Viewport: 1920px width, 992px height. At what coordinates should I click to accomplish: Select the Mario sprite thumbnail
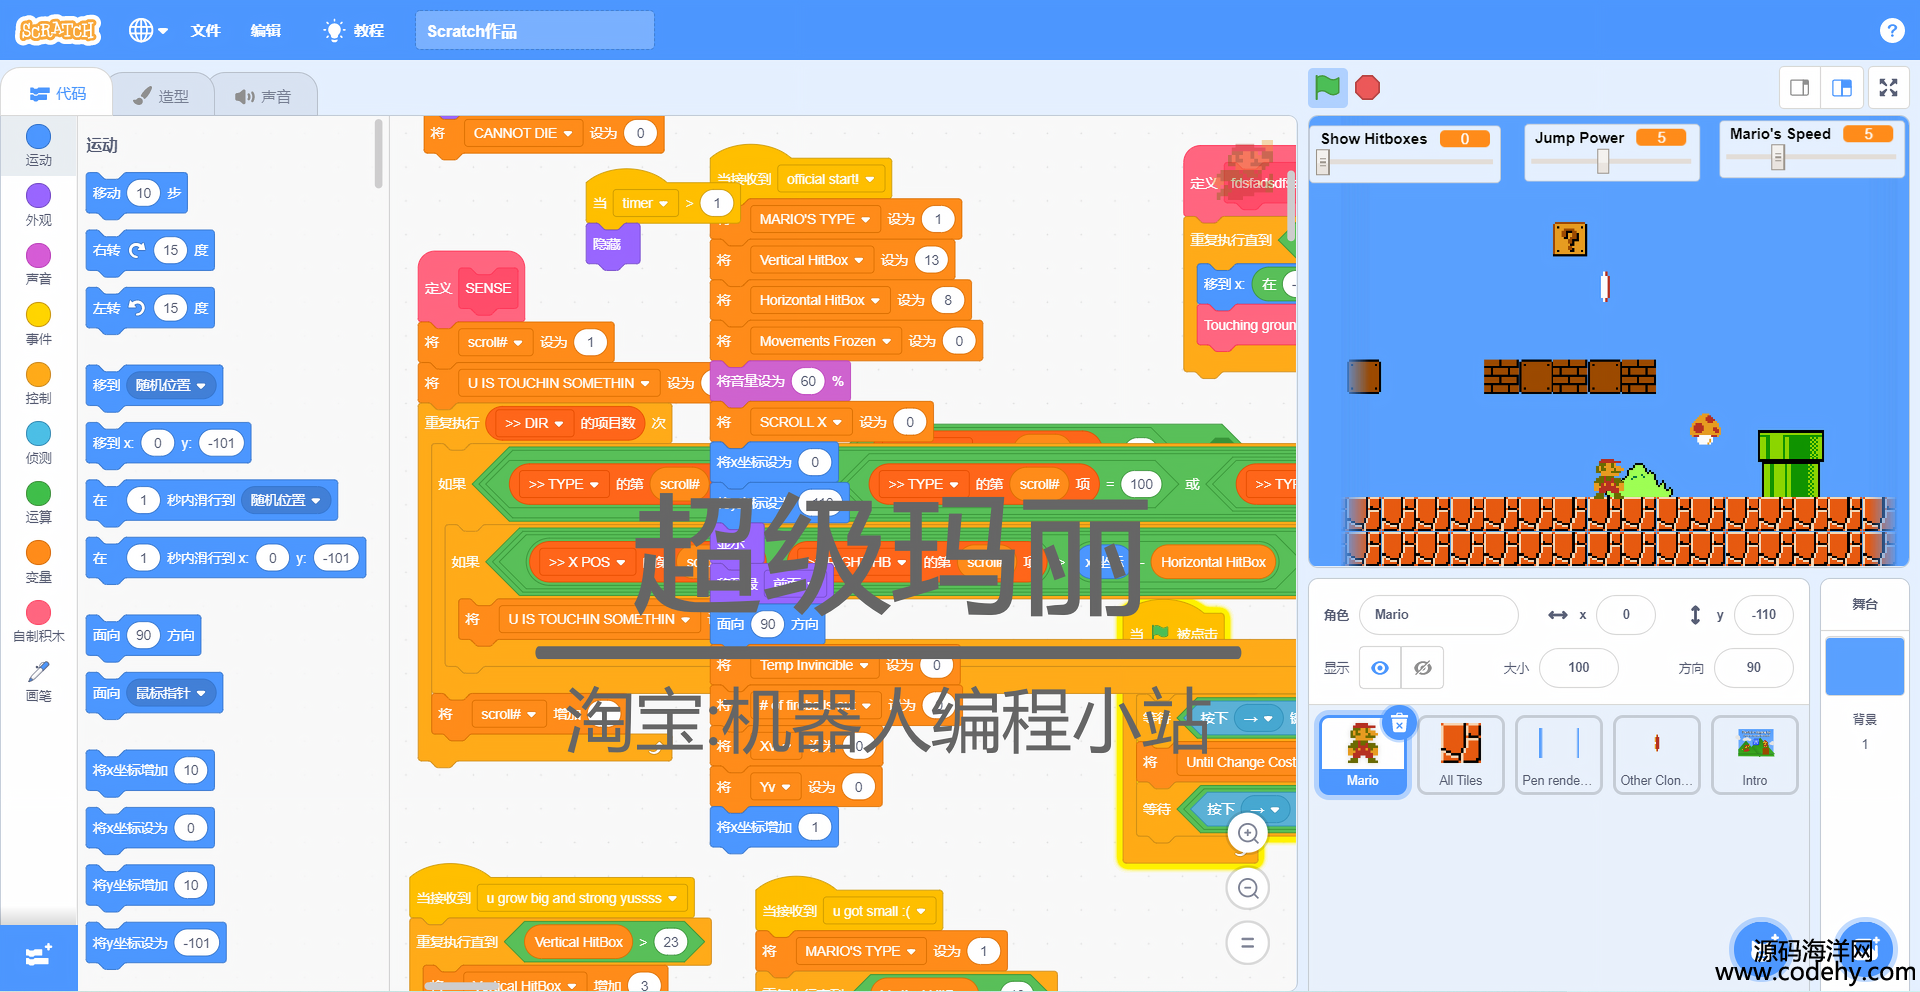[x=1362, y=755]
